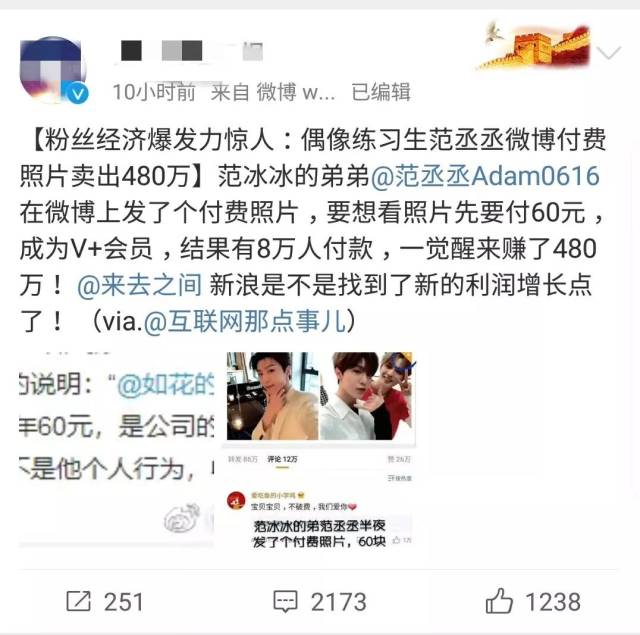Click the Great Wall banner decoration
This screenshot has height=635, width=640.
click(x=536, y=46)
